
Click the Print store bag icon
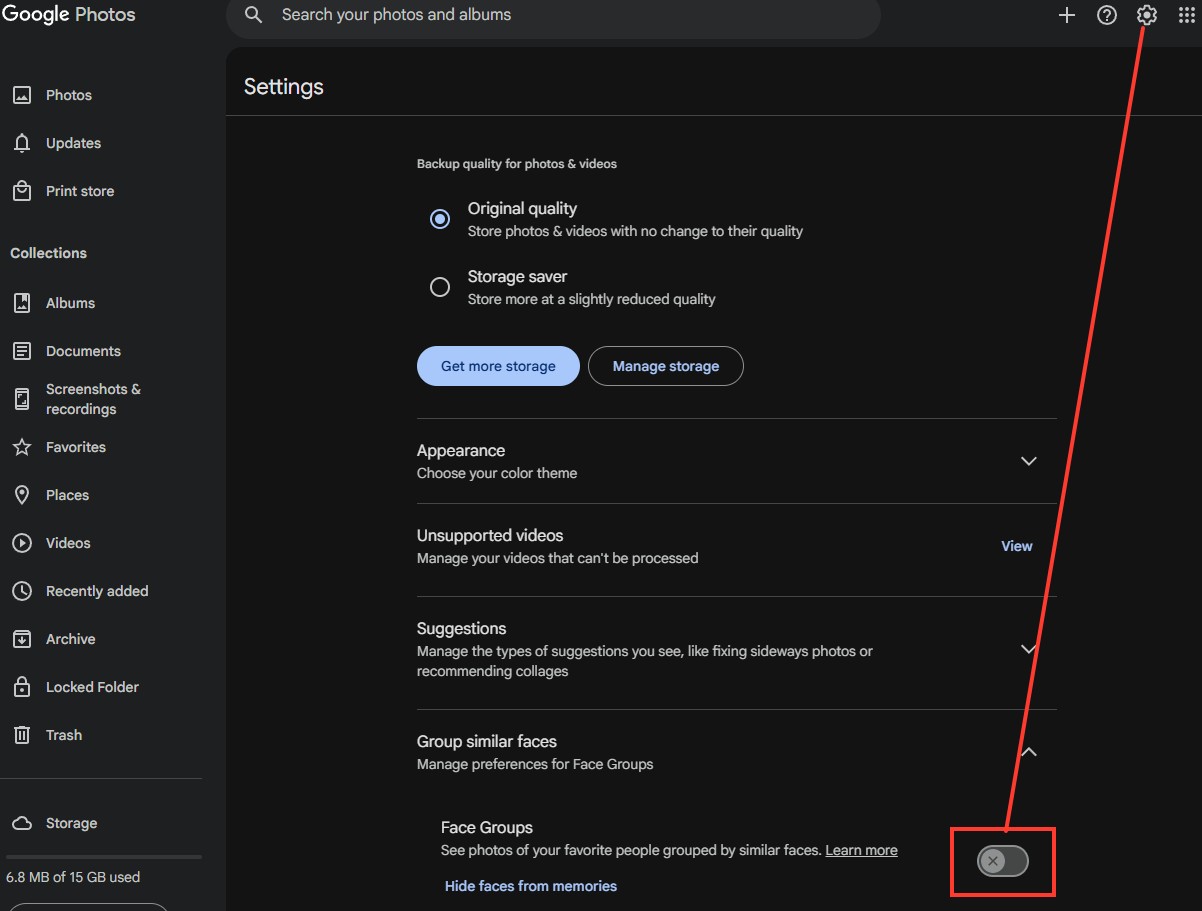22,191
